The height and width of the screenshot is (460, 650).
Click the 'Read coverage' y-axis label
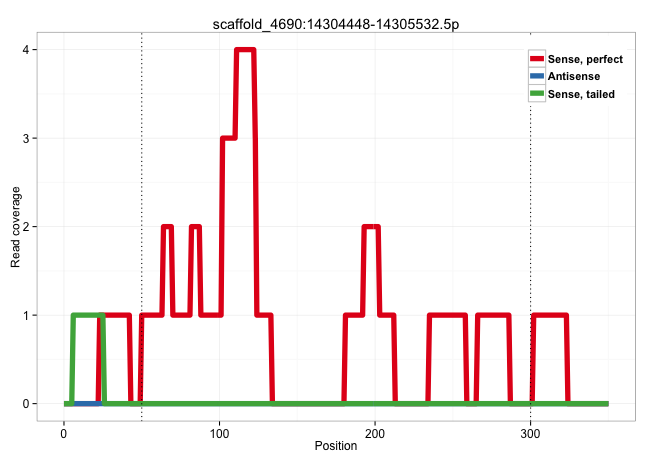(x=16, y=227)
